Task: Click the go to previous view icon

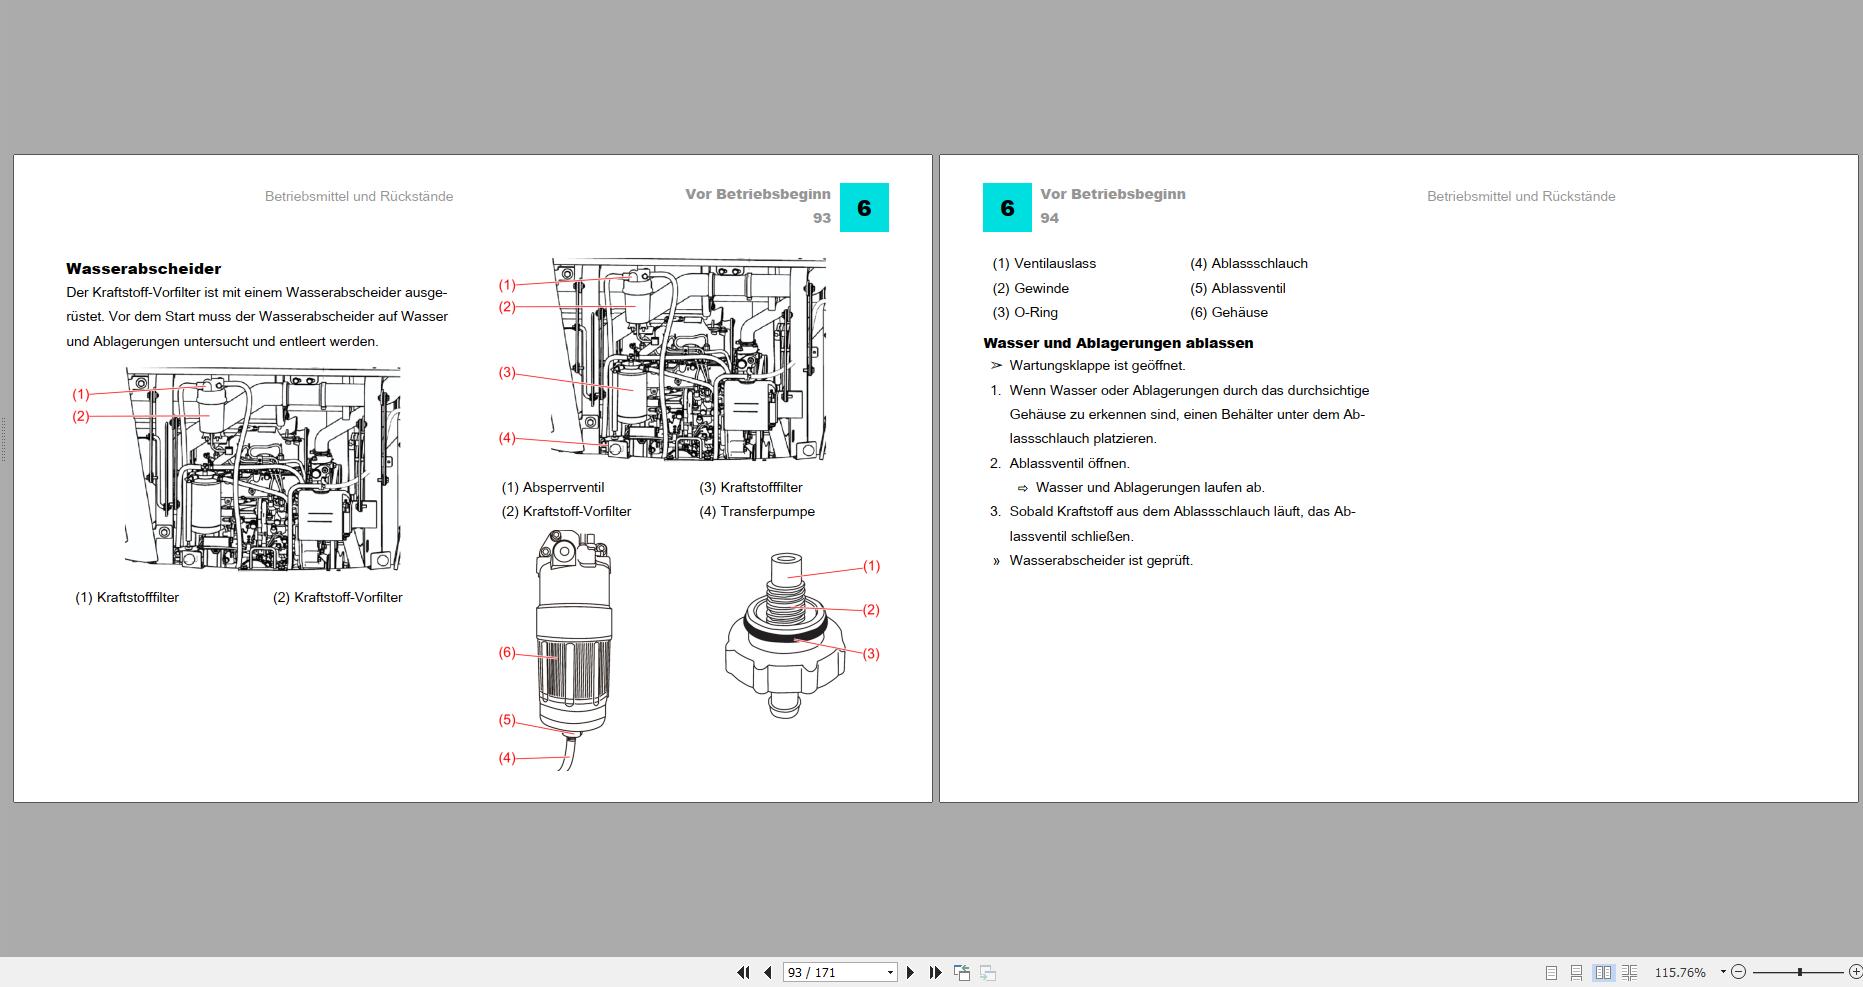Action: [962, 972]
